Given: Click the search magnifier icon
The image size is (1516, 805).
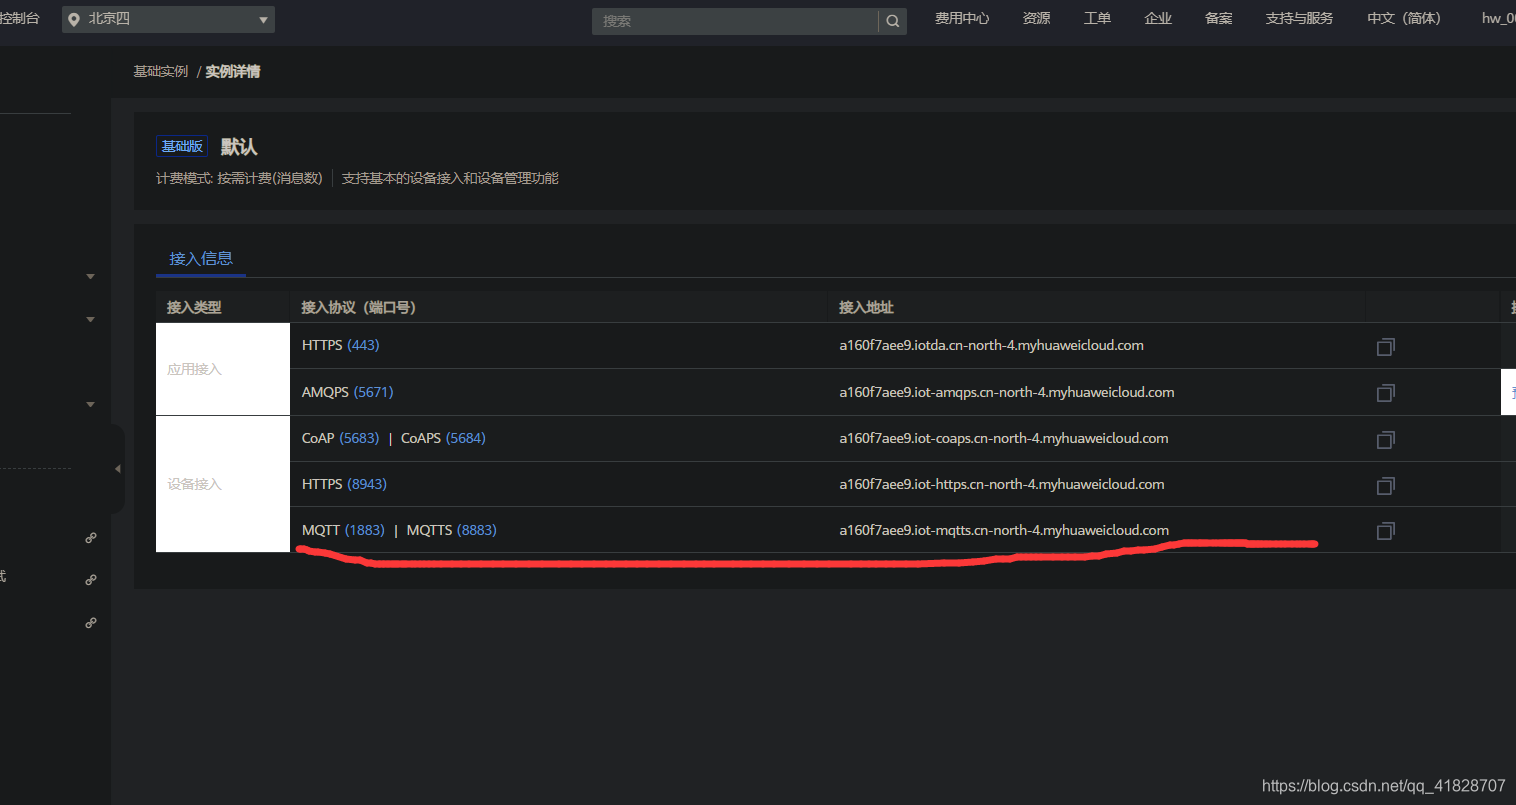Looking at the screenshot, I should coord(893,21).
